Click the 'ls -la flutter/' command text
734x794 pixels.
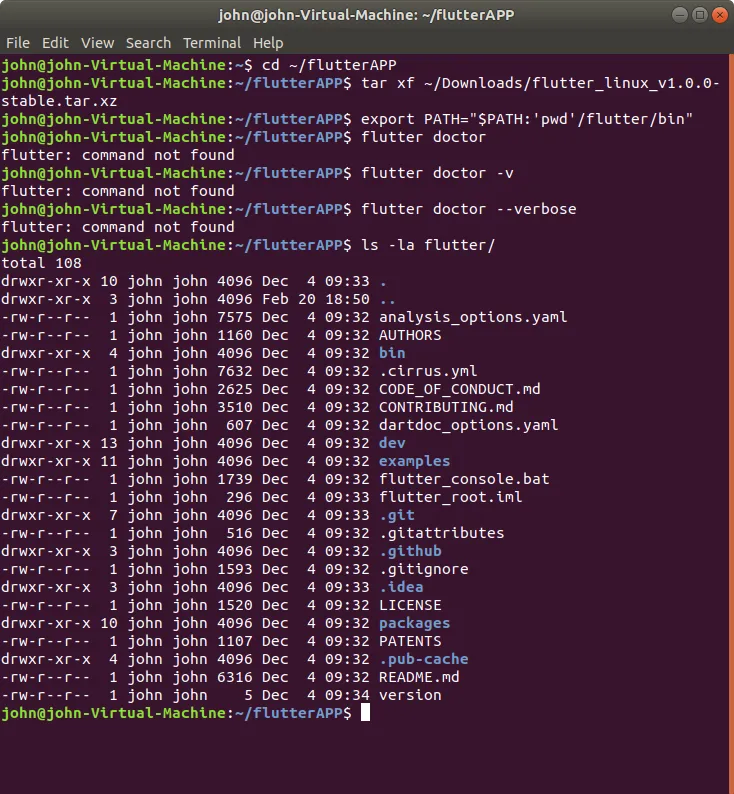428,245
